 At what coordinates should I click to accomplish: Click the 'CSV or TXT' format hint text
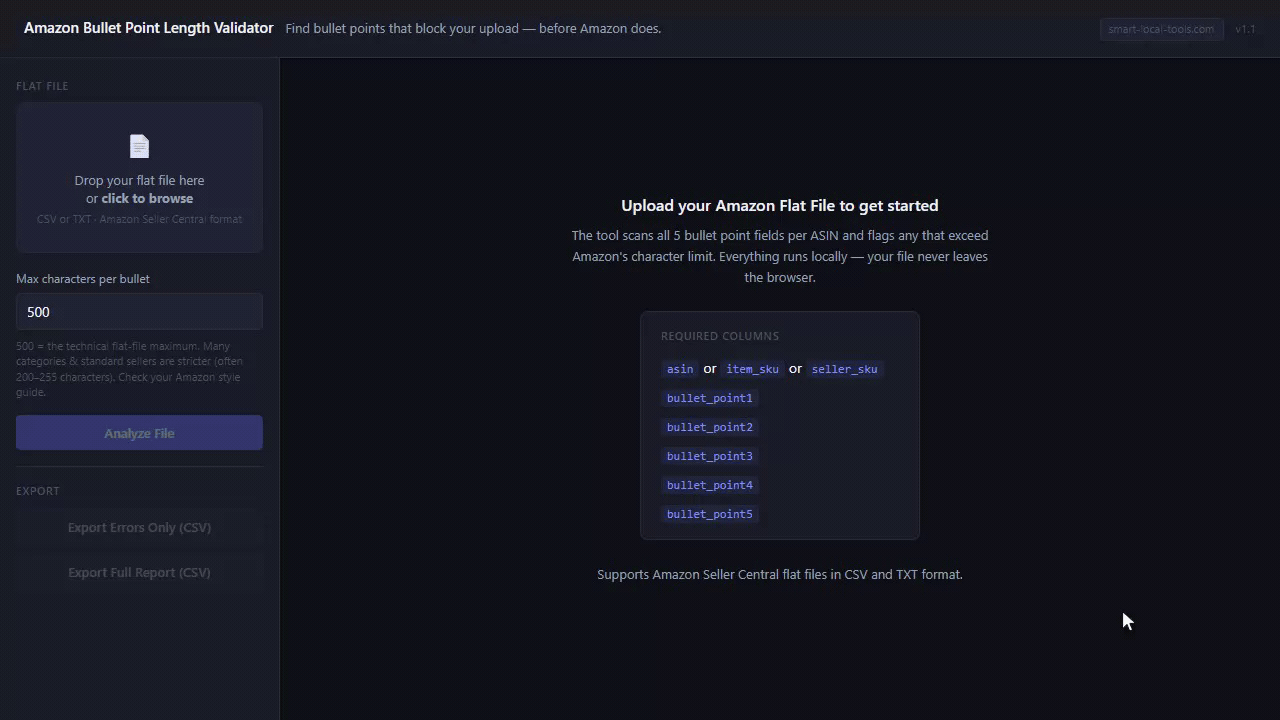point(139,219)
